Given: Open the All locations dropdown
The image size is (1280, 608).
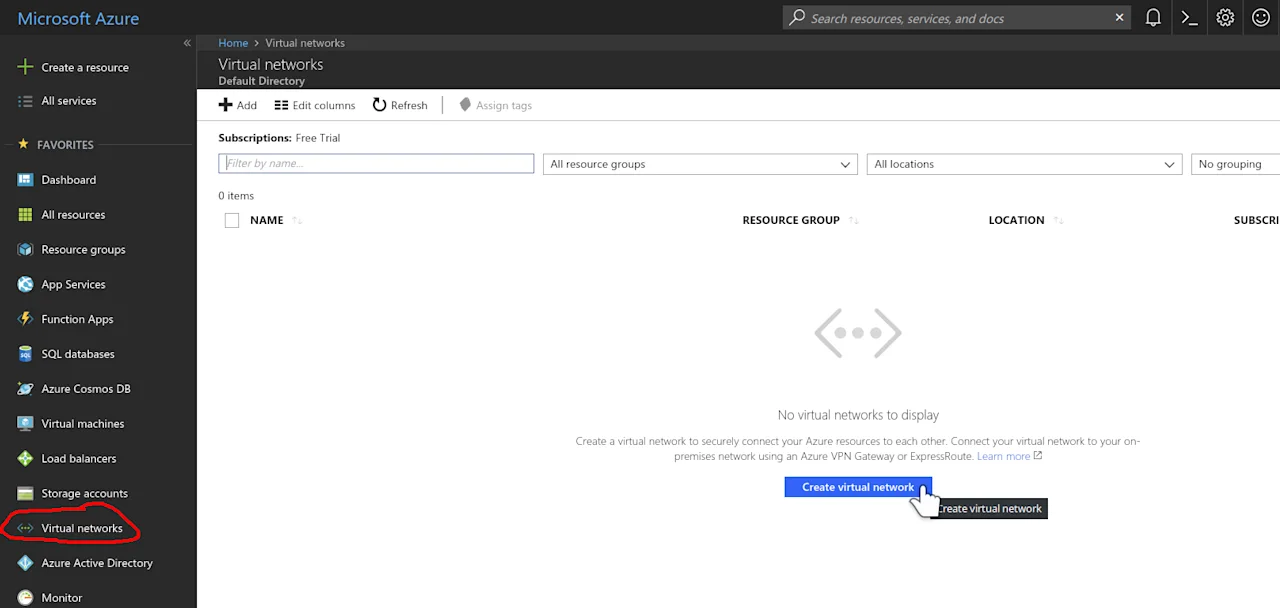Looking at the screenshot, I should (1024, 164).
